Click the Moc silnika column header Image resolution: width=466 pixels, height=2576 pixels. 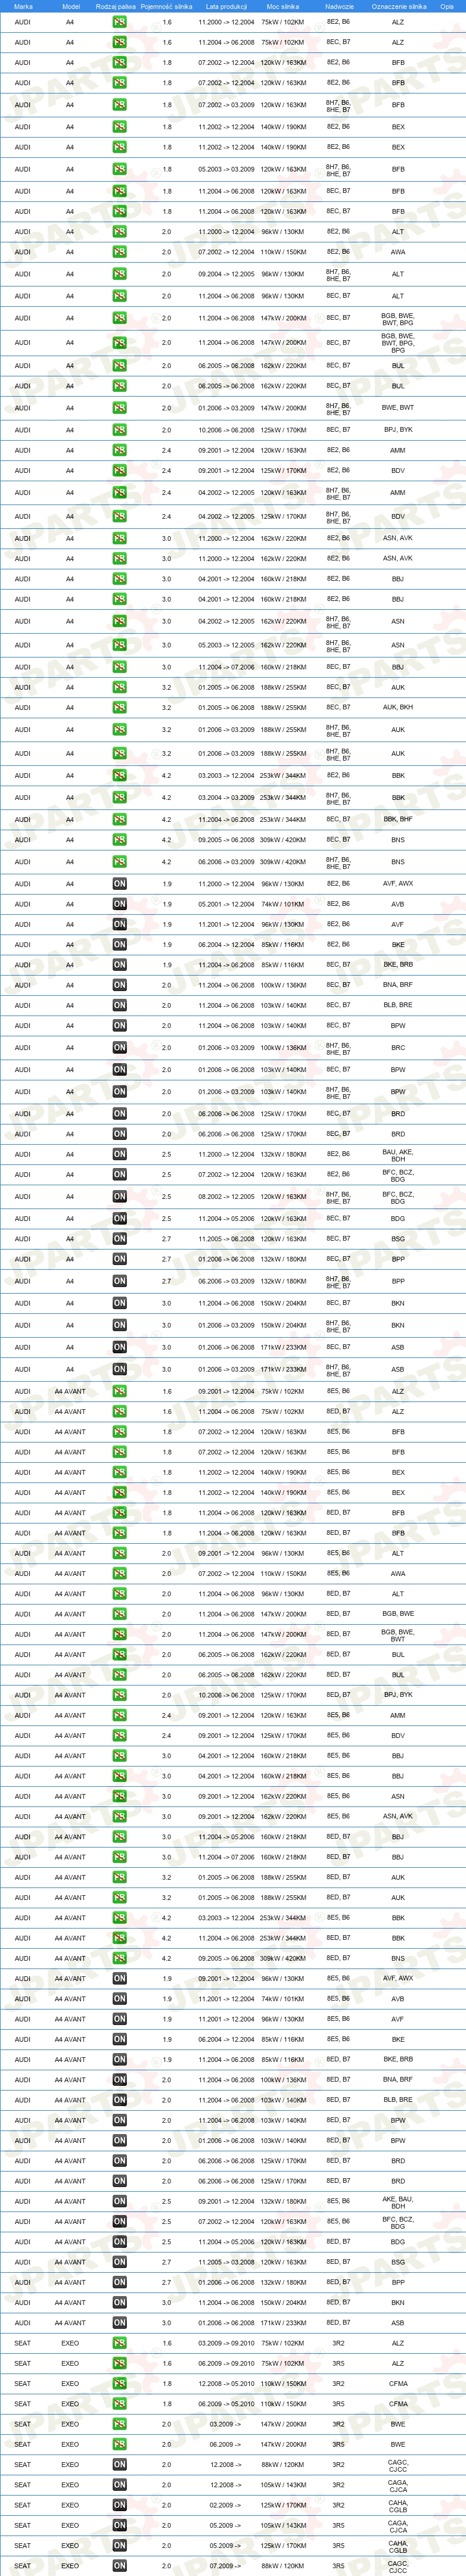(283, 6)
